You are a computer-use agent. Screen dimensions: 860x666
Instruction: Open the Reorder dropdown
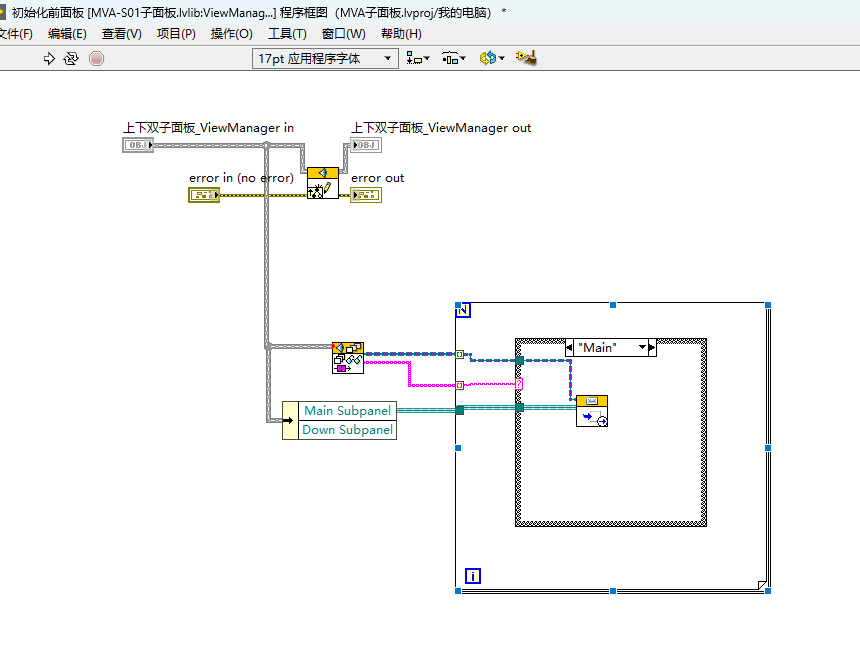(x=491, y=58)
